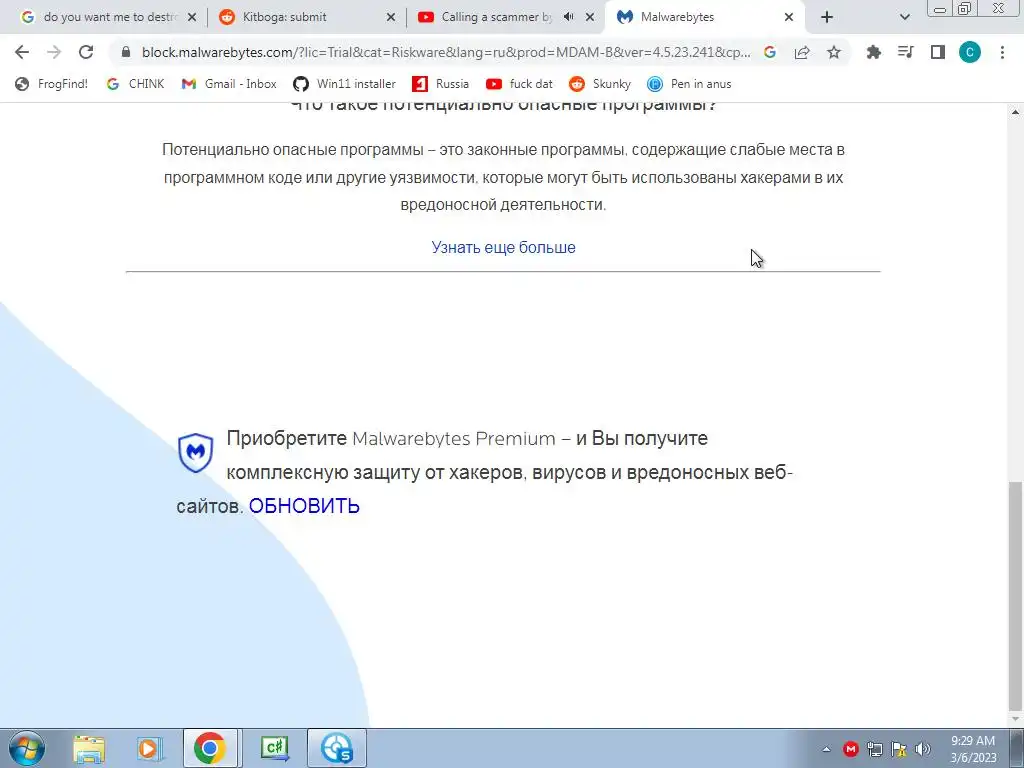Open the Extensions puzzle icon
Screen dimensions: 1024x768
[873, 52]
